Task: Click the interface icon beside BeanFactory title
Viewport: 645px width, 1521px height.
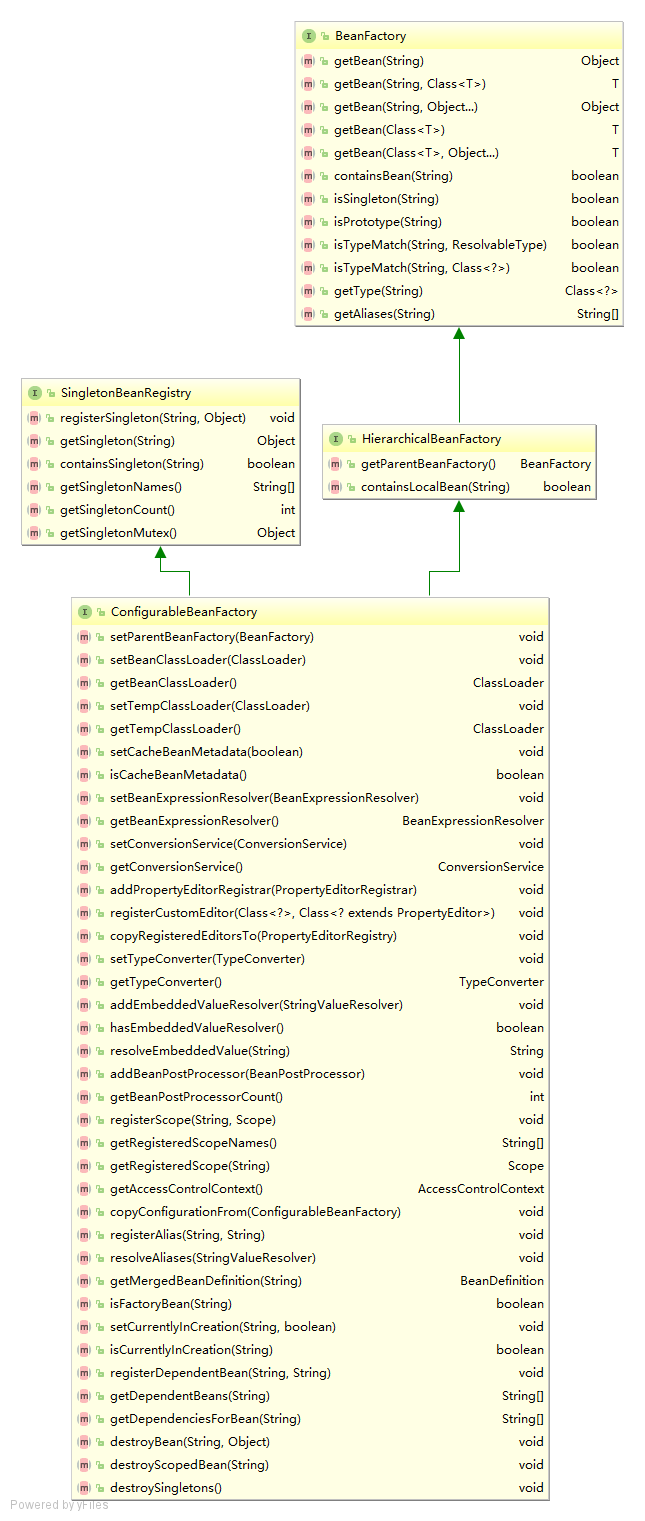Action: point(308,36)
